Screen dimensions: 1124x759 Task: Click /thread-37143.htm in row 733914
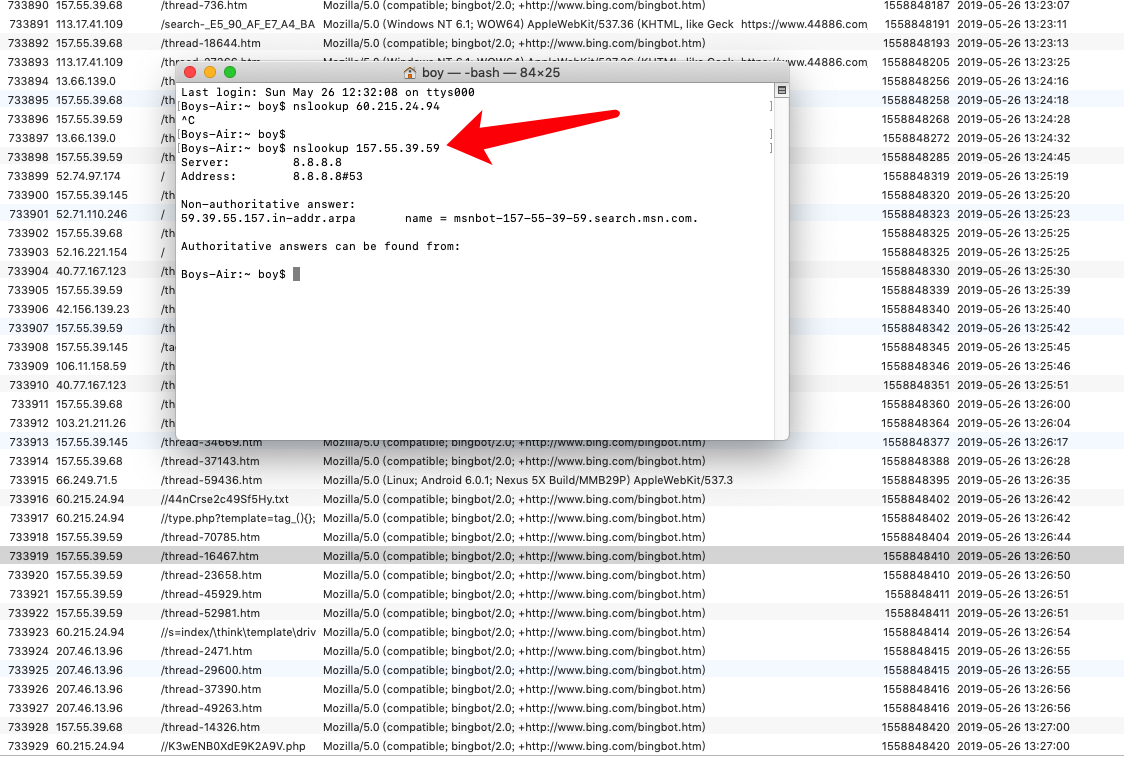(x=210, y=461)
